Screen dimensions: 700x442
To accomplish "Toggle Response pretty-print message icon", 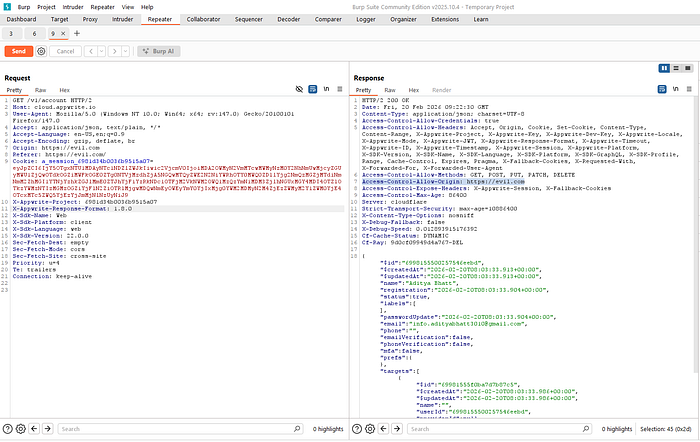I will [x=662, y=89].
